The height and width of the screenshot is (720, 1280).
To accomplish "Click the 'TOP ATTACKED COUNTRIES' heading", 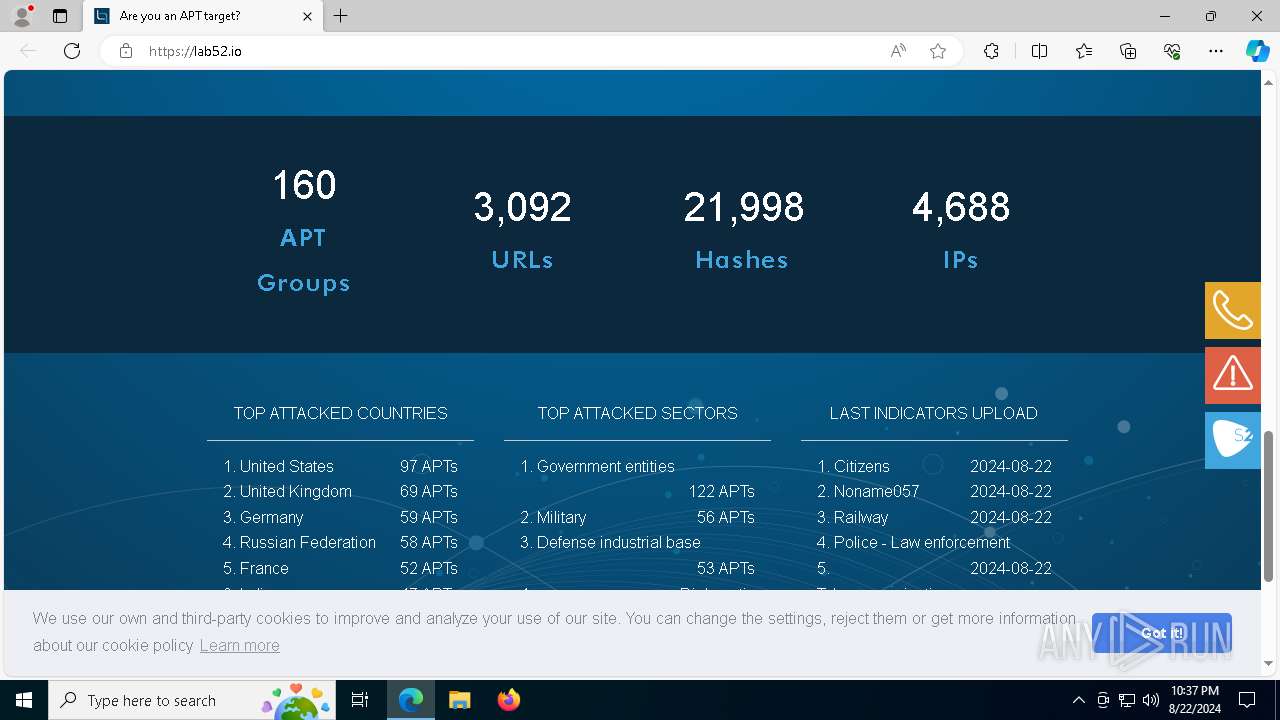I will coord(340,413).
